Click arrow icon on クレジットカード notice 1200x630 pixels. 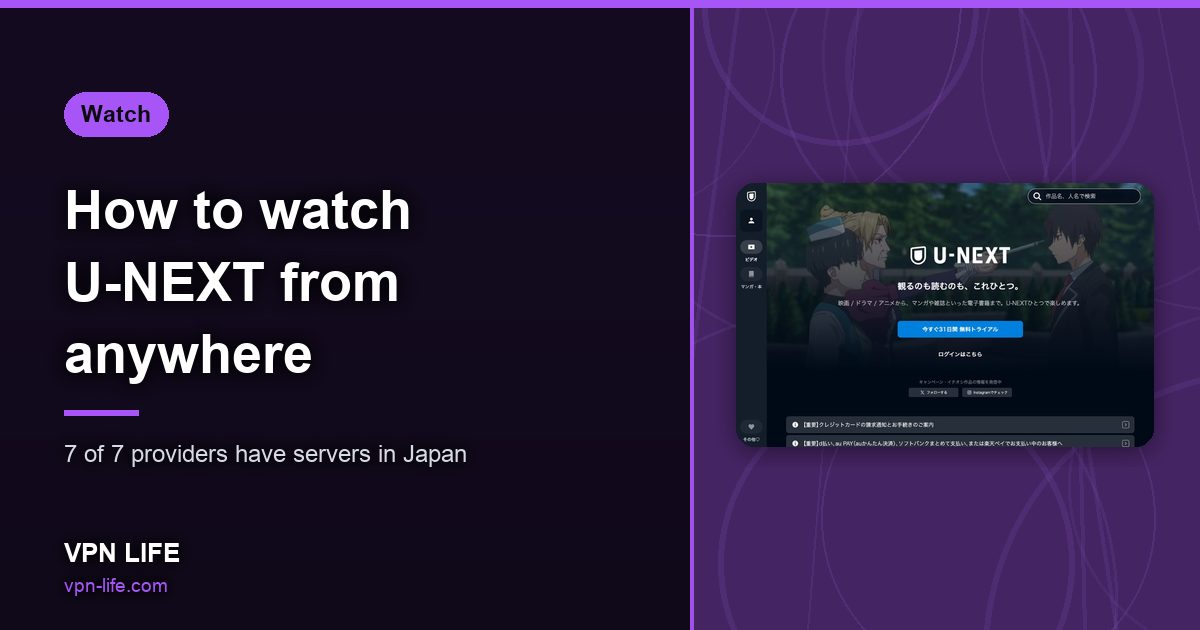[x=1125, y=425]
